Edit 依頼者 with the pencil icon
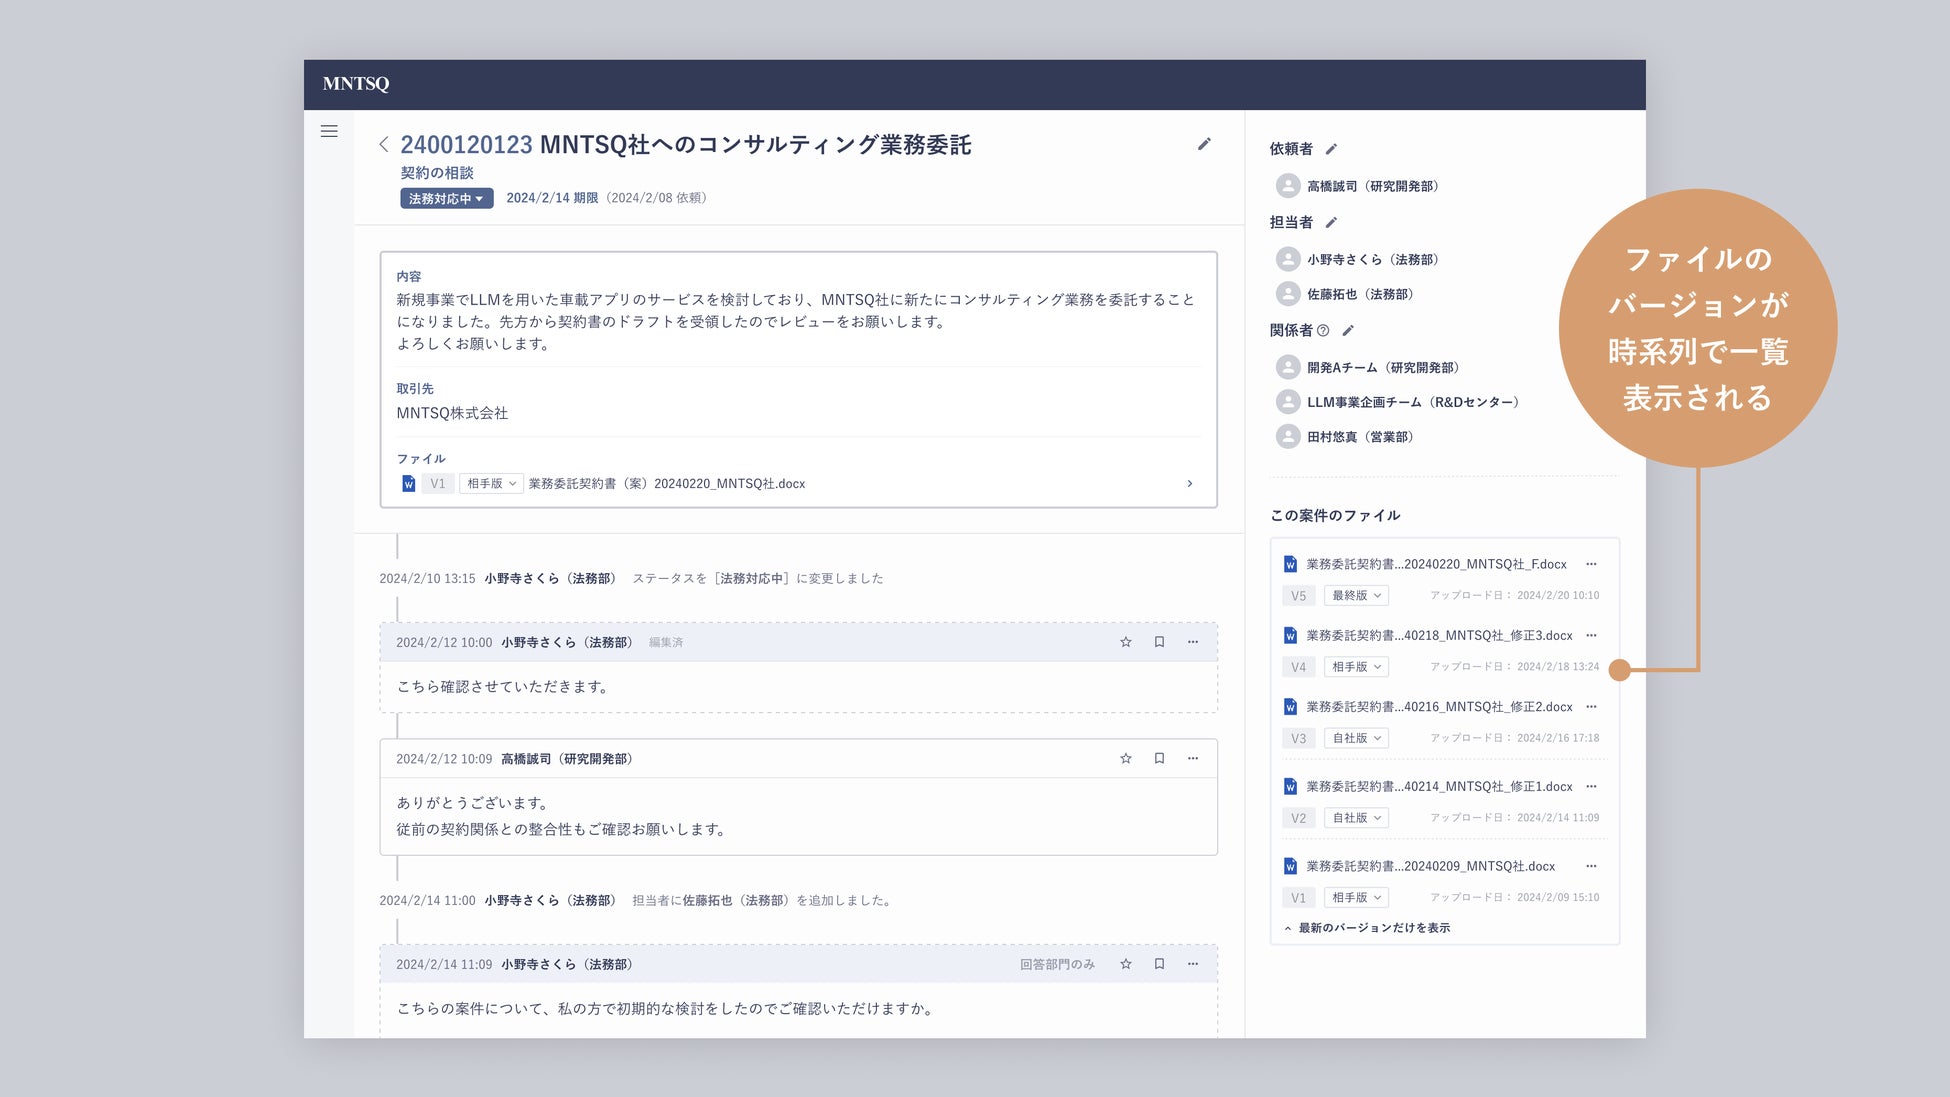This screenshot has width=1950, height=1097. point(1331,149)
